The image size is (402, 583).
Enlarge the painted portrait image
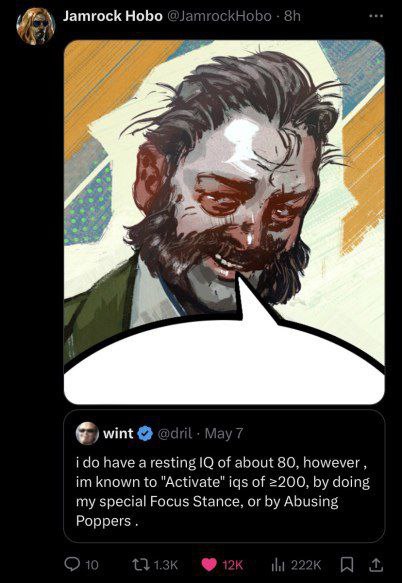224,222
